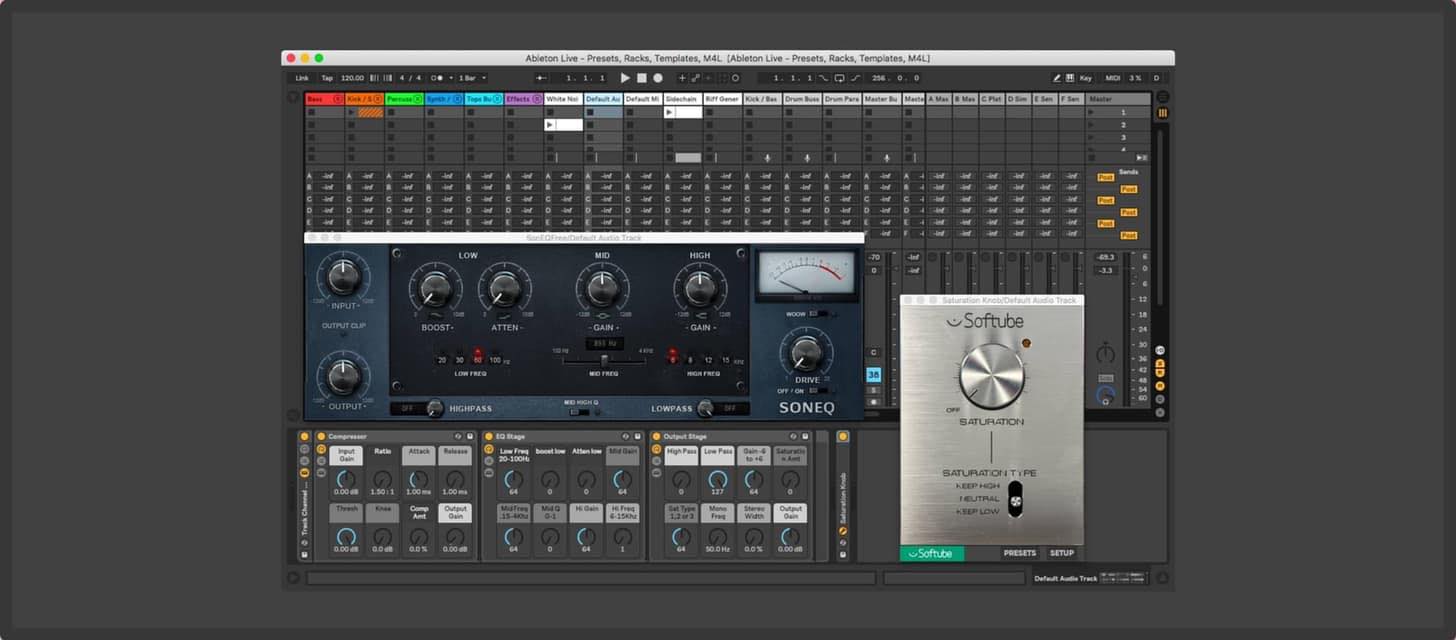The height and width of the screenshot is (640, 1456).
Task: Click the highlighted 38 track number button
Action: pyautogui.click(x=873, y=375)
